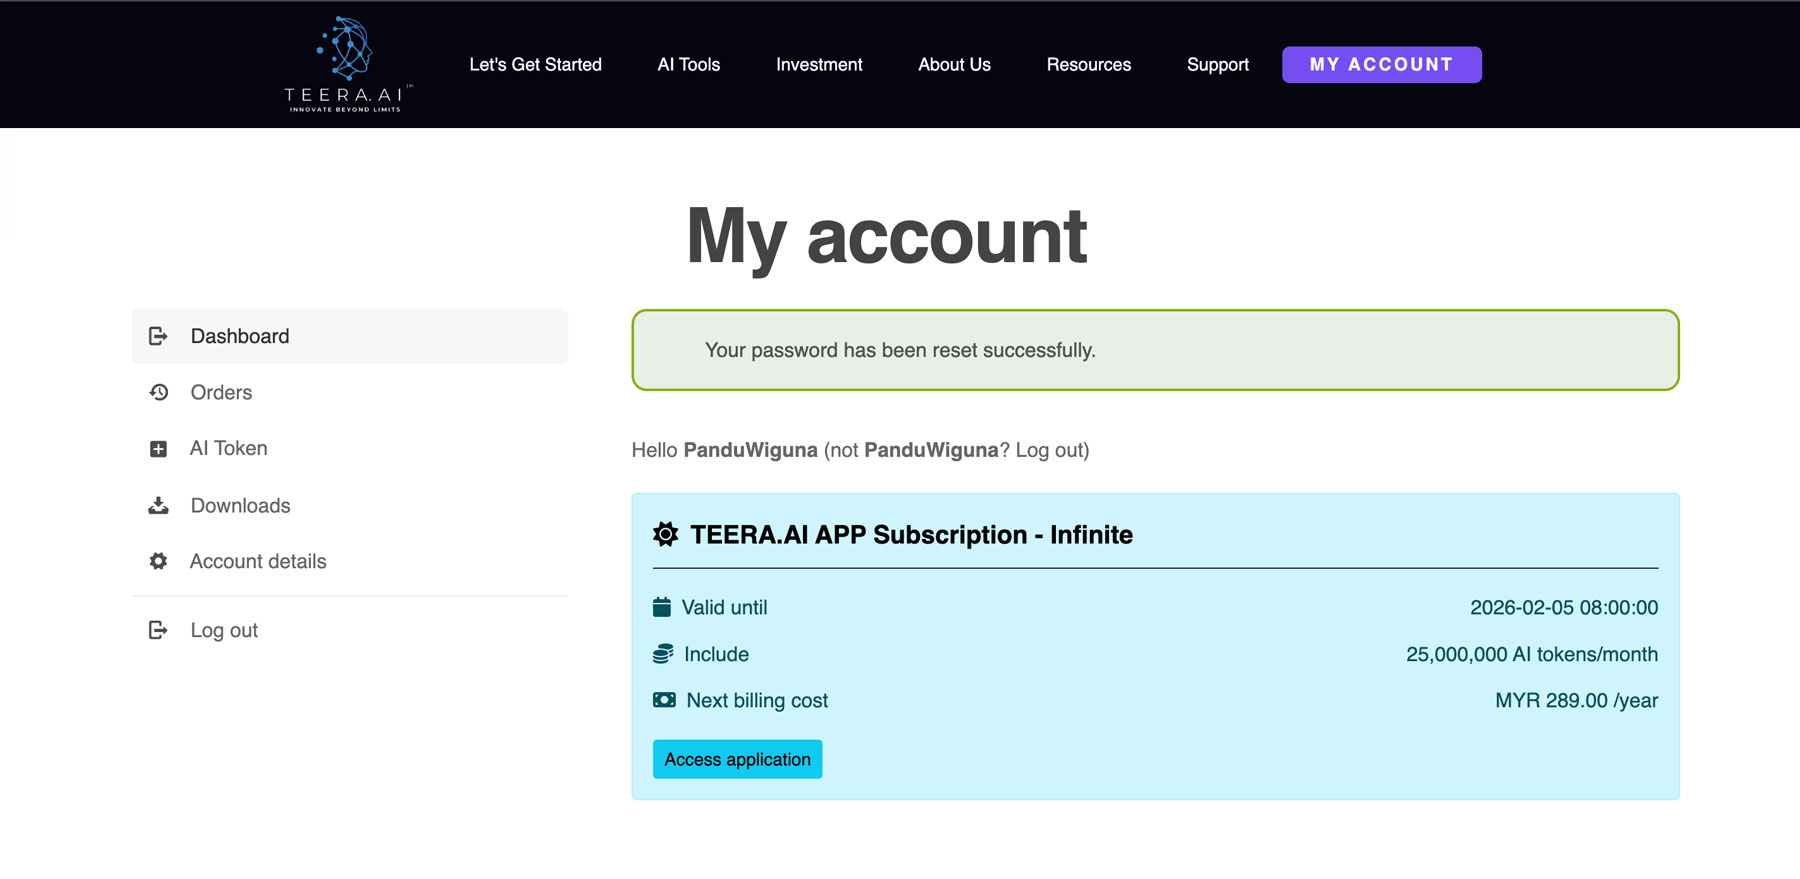
Task: Click the Downloads tray icon
Action: coord(158,505)
